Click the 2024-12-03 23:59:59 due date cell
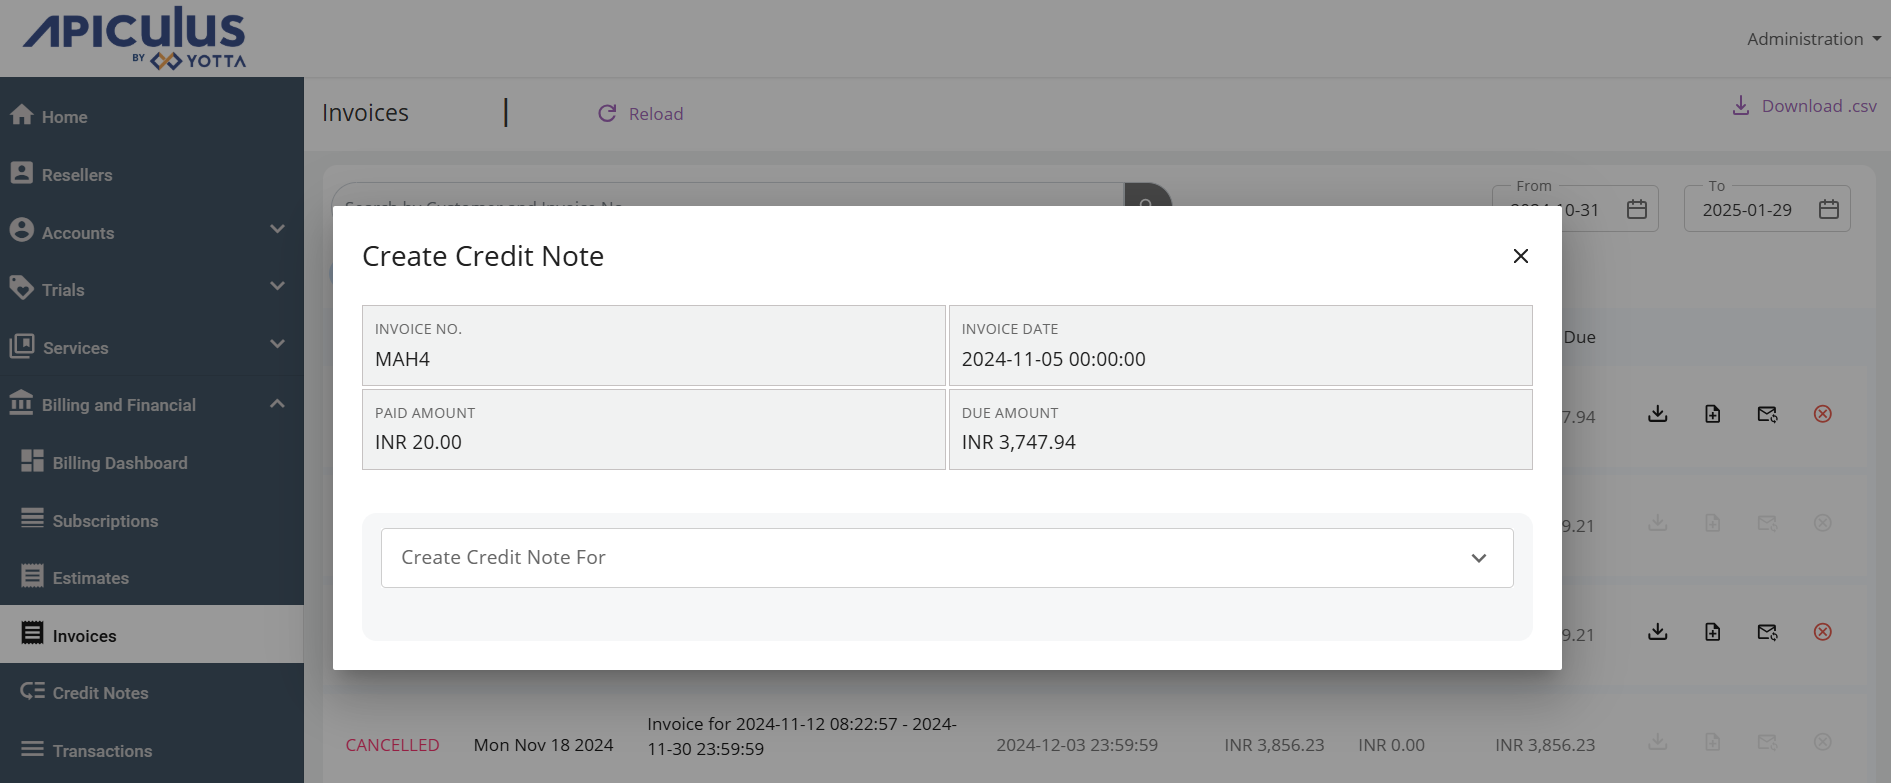The height and width of the screenshot is (783, 1891). pos(1077,745)
